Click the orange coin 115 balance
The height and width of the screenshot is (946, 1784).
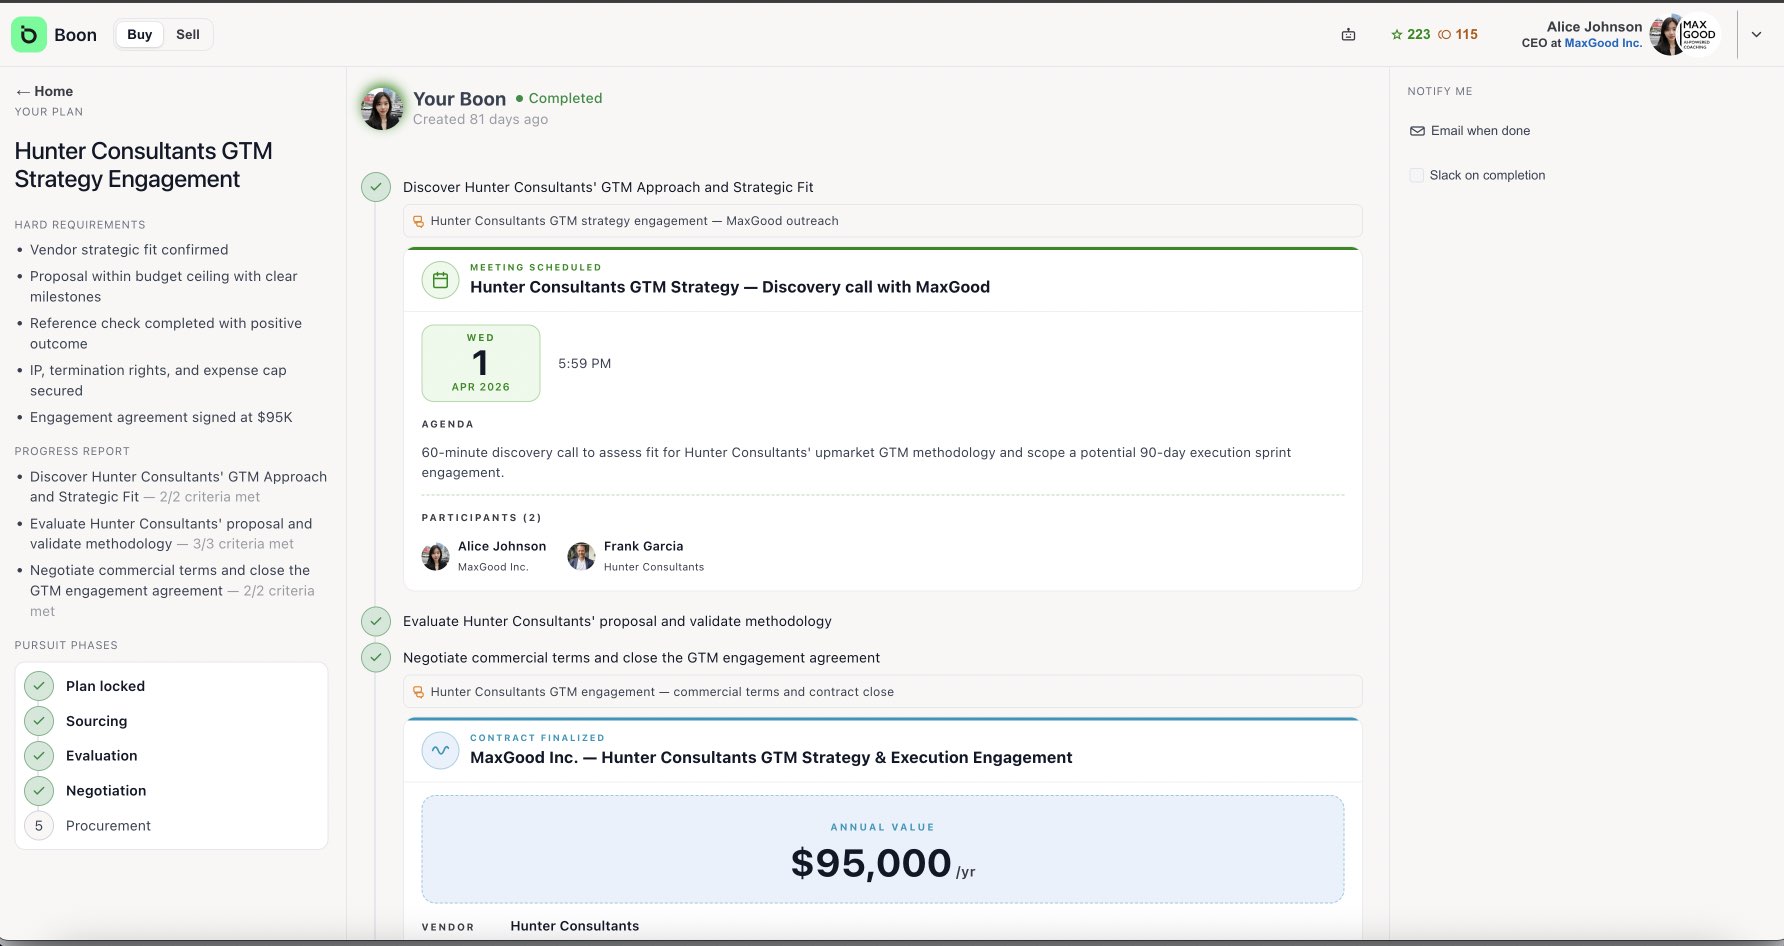[x=1458, y=34]
